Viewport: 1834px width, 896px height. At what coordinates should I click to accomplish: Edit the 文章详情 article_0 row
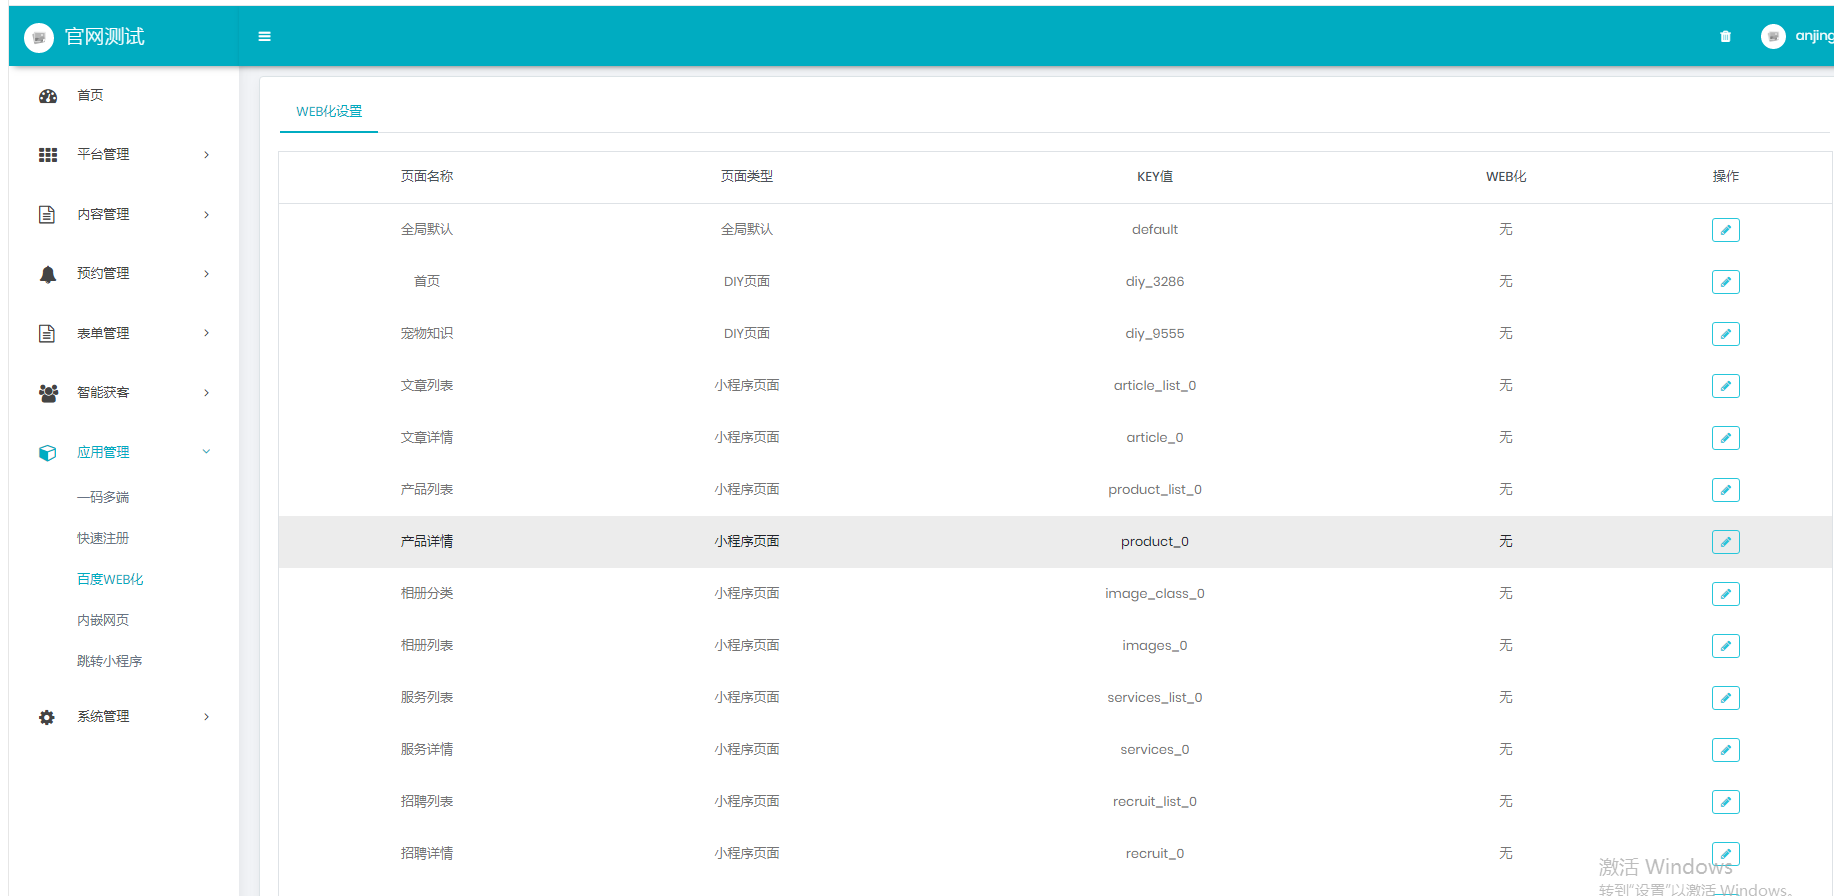[1725, 438]
